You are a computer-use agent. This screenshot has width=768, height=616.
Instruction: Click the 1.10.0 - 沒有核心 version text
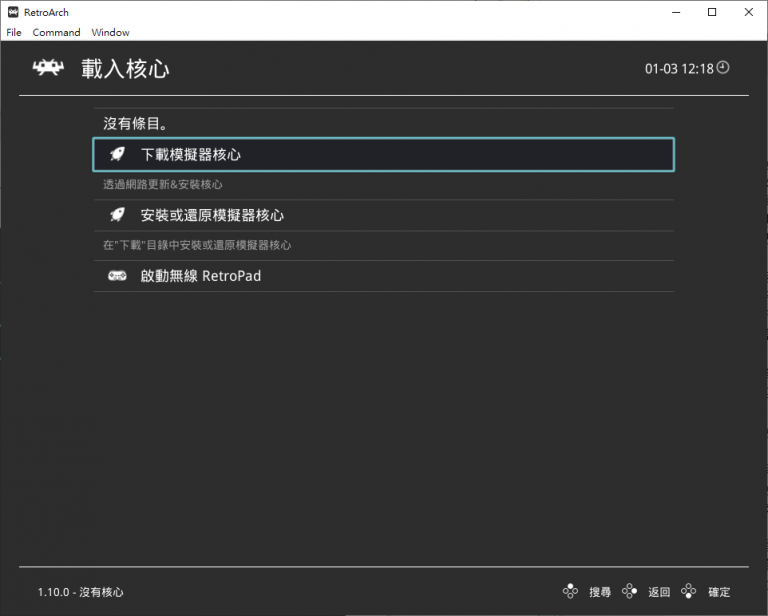pos(80,592)
